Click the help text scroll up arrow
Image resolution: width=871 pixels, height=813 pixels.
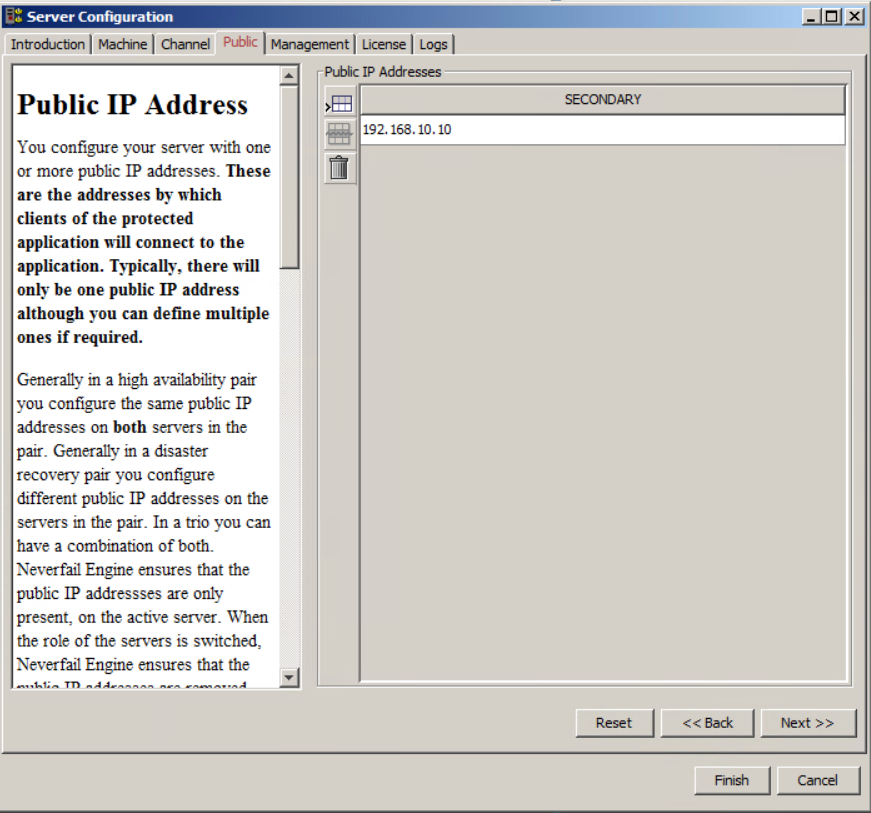pyautogui.click(x=290, y=76)
